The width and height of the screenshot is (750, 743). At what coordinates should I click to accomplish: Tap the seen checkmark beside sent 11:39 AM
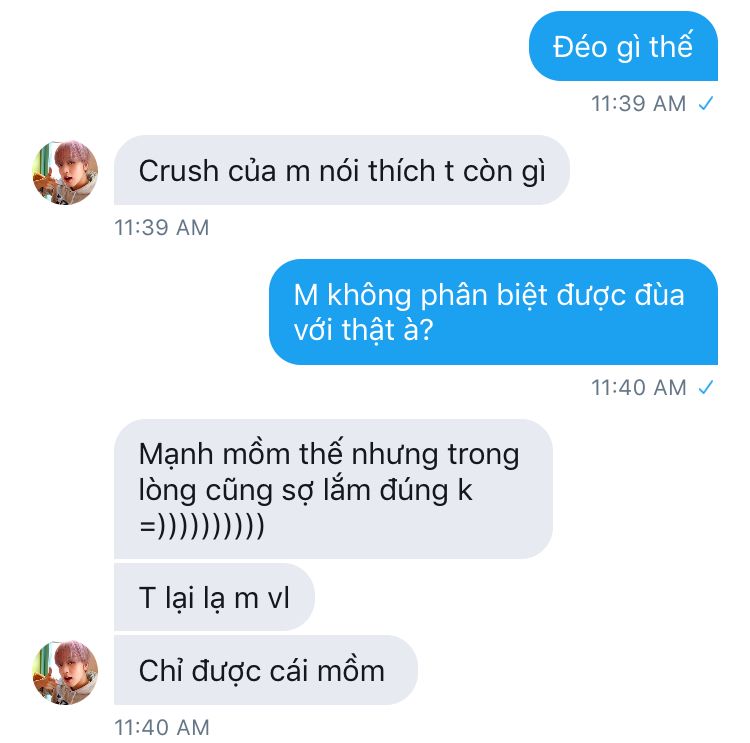click(706, 103)
